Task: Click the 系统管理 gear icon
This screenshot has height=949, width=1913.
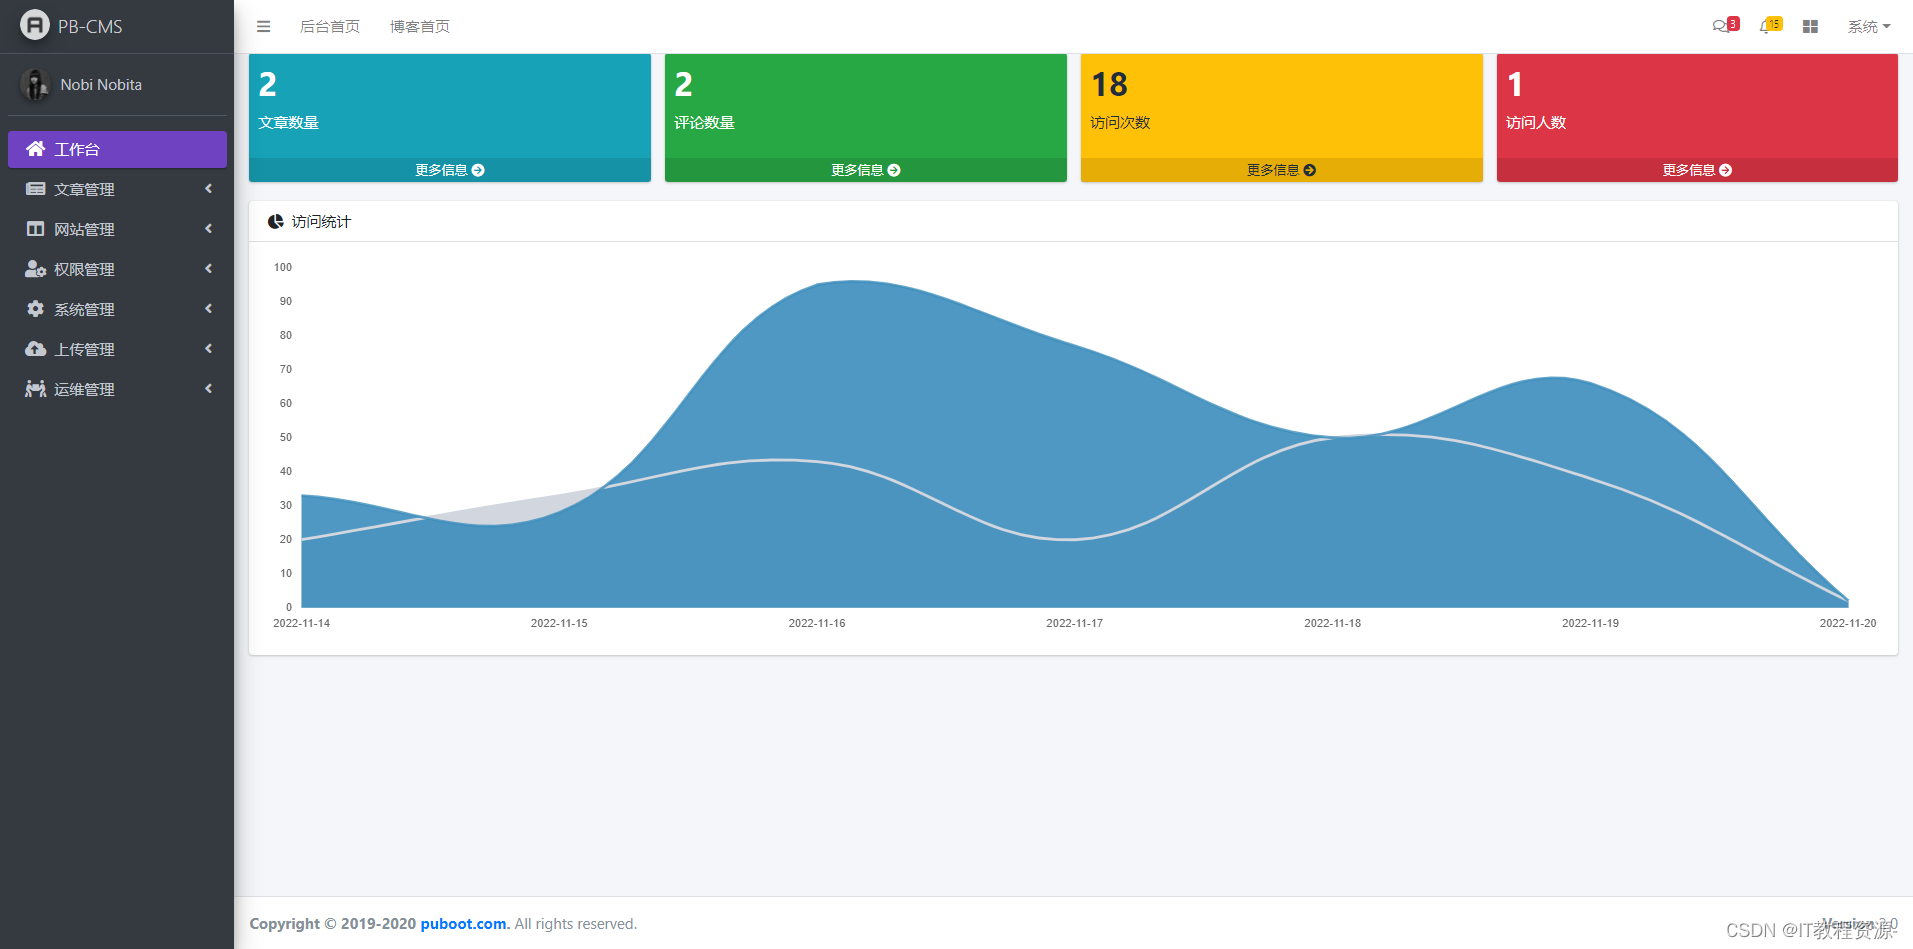Action: pos(36,309)
